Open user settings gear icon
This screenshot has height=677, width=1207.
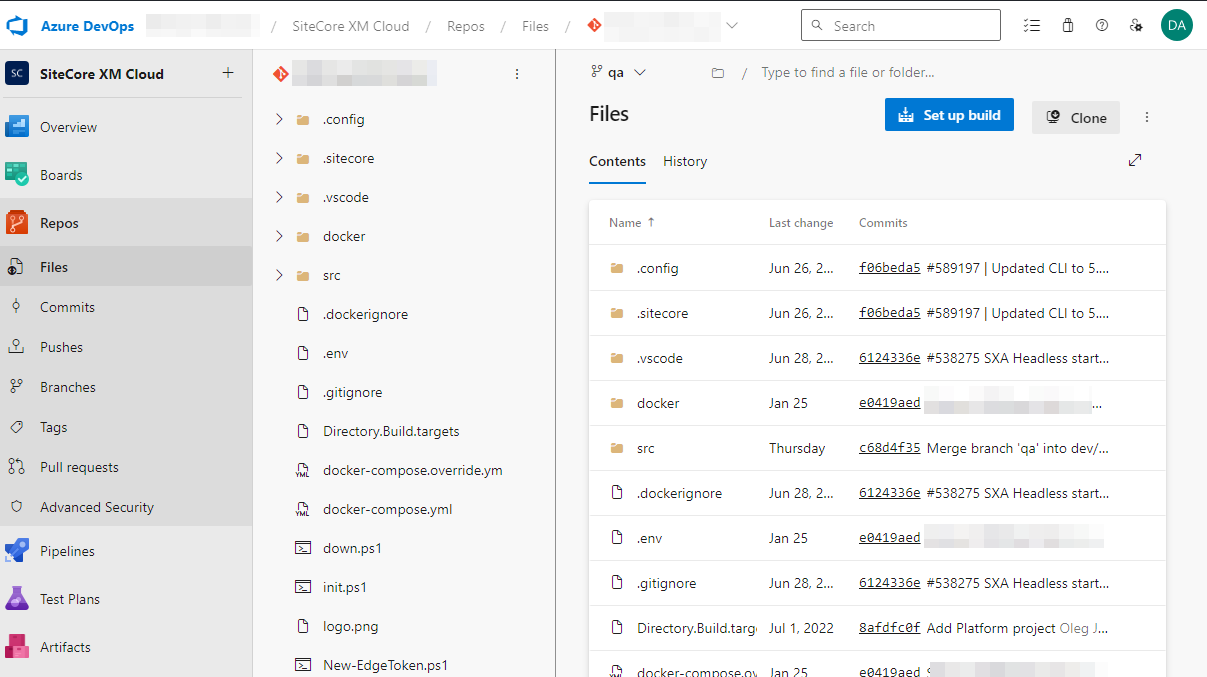click(x=1136, y=24)
